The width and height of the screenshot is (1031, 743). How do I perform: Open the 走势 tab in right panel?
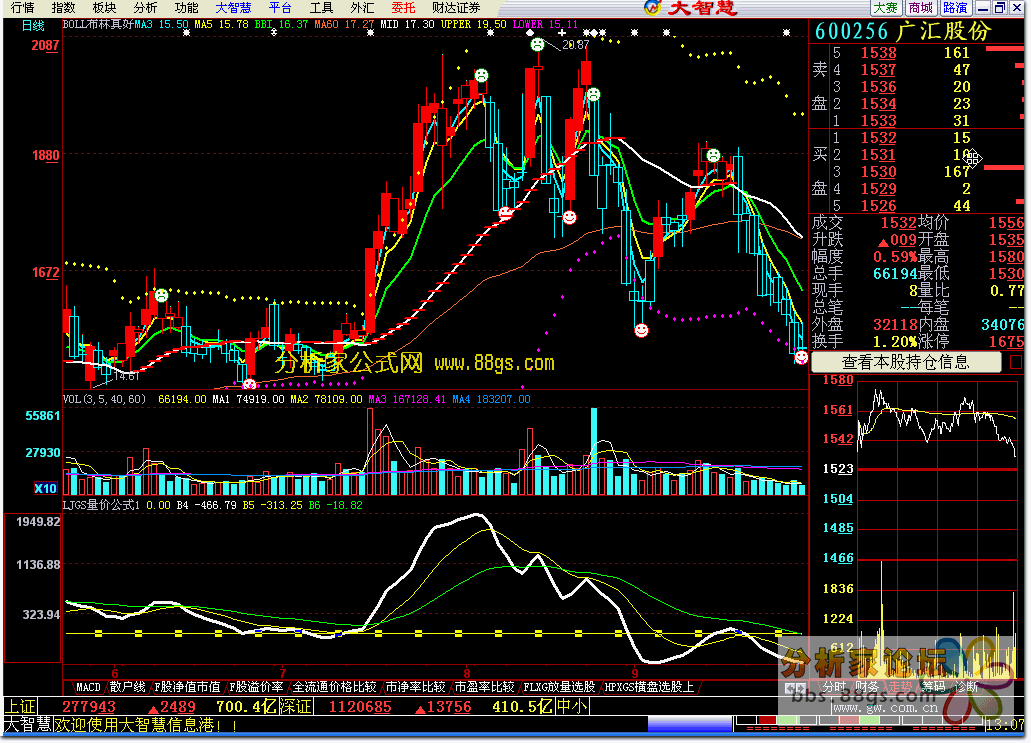point(900,687)
